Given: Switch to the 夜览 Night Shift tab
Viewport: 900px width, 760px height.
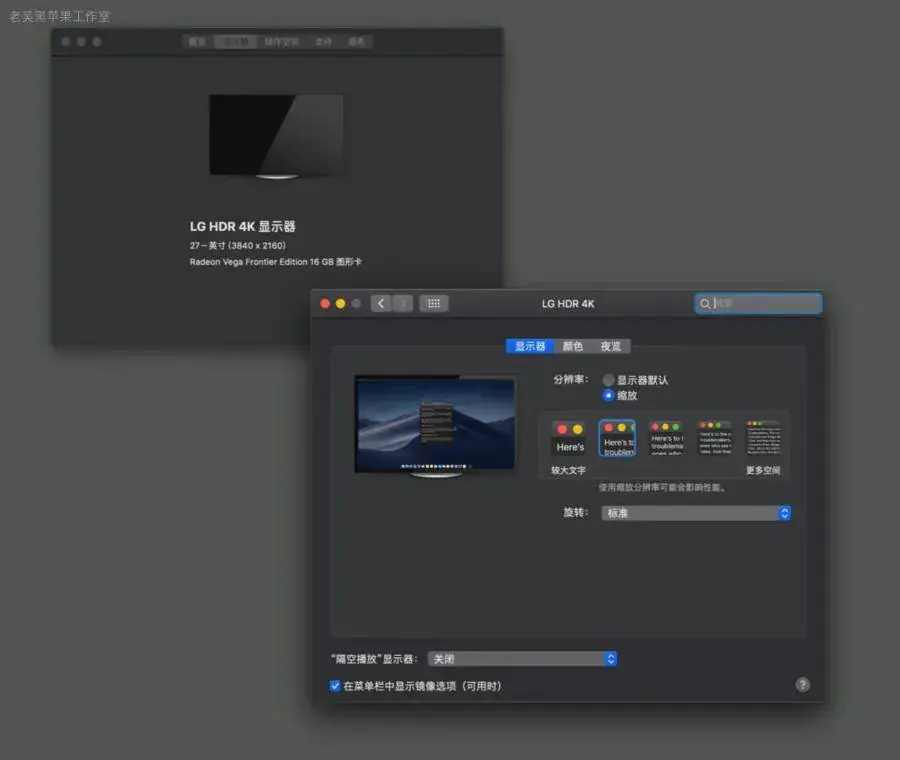Looking at the screenshot, I should (x=611, y=346).
